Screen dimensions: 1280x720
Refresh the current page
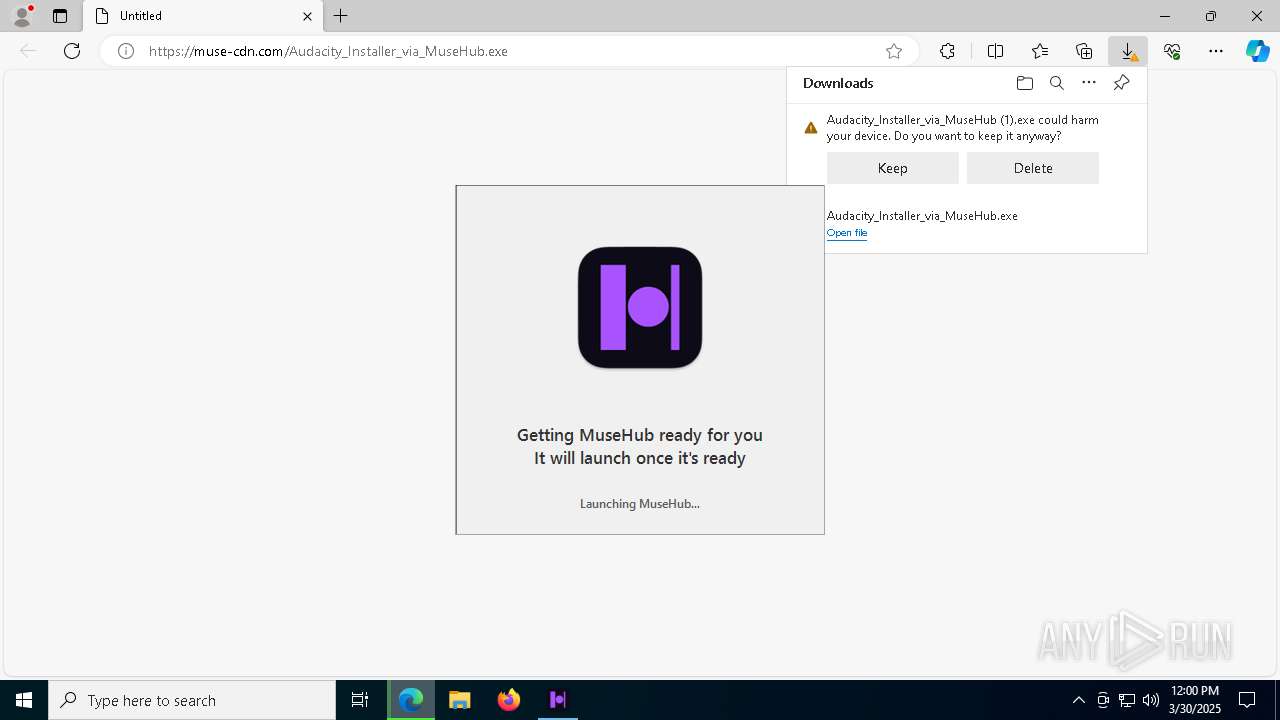tap(72, 51)
